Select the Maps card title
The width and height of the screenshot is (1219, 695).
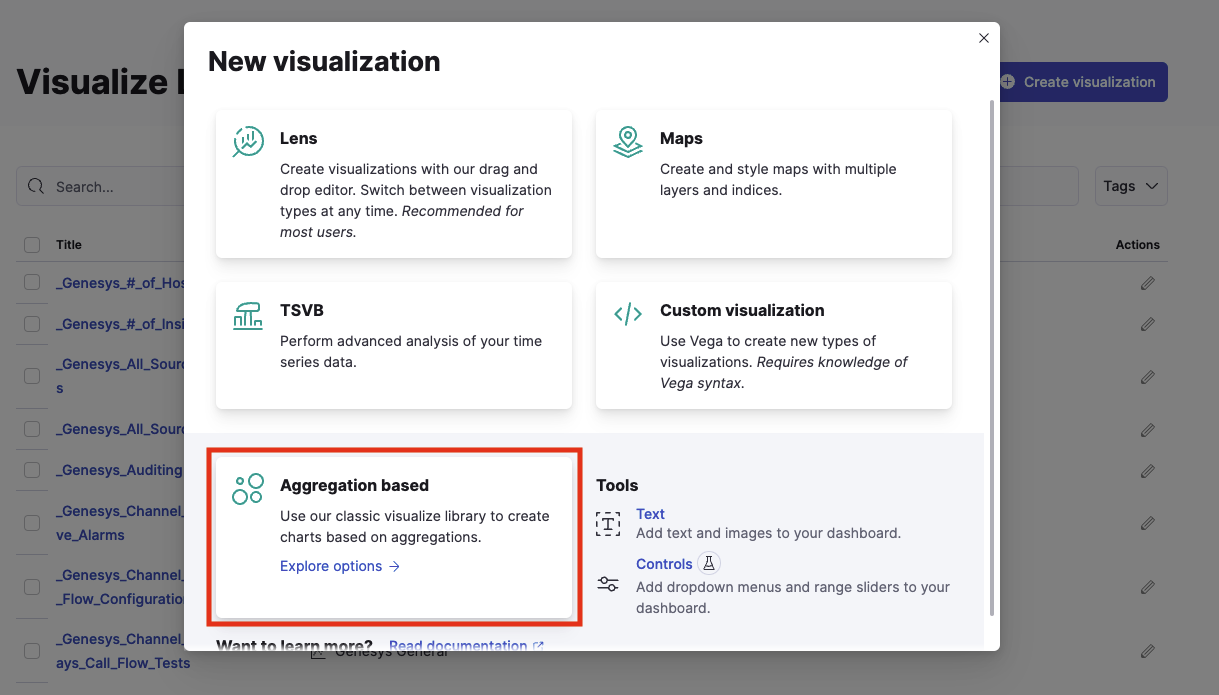click(x=681, y=138)
